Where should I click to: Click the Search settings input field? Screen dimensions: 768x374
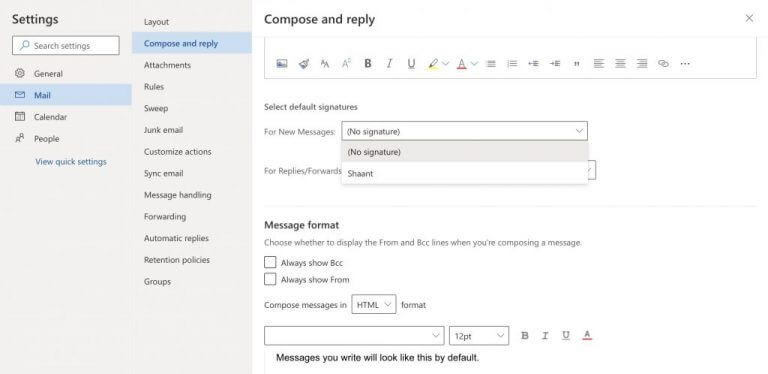[x=66, y=46]
